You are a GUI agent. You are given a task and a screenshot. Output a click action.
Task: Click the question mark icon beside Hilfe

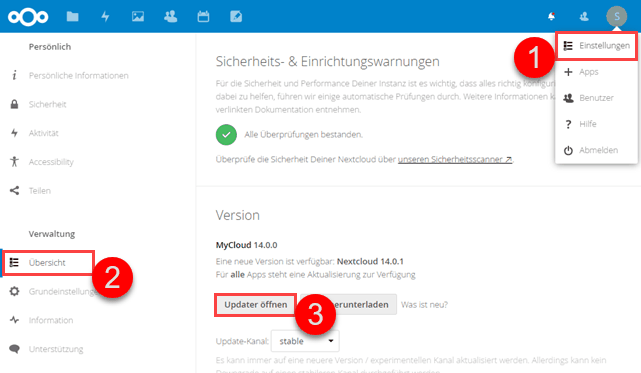(x=568, y=124)
